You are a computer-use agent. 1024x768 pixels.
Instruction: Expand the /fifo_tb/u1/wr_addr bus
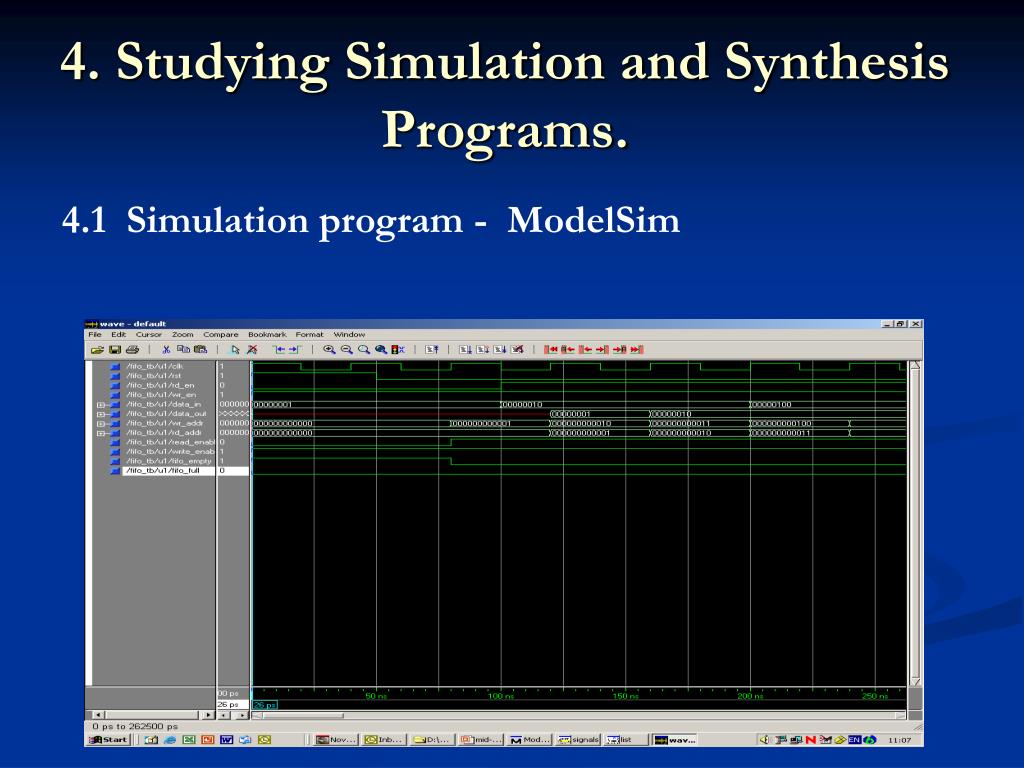[101, 424]
